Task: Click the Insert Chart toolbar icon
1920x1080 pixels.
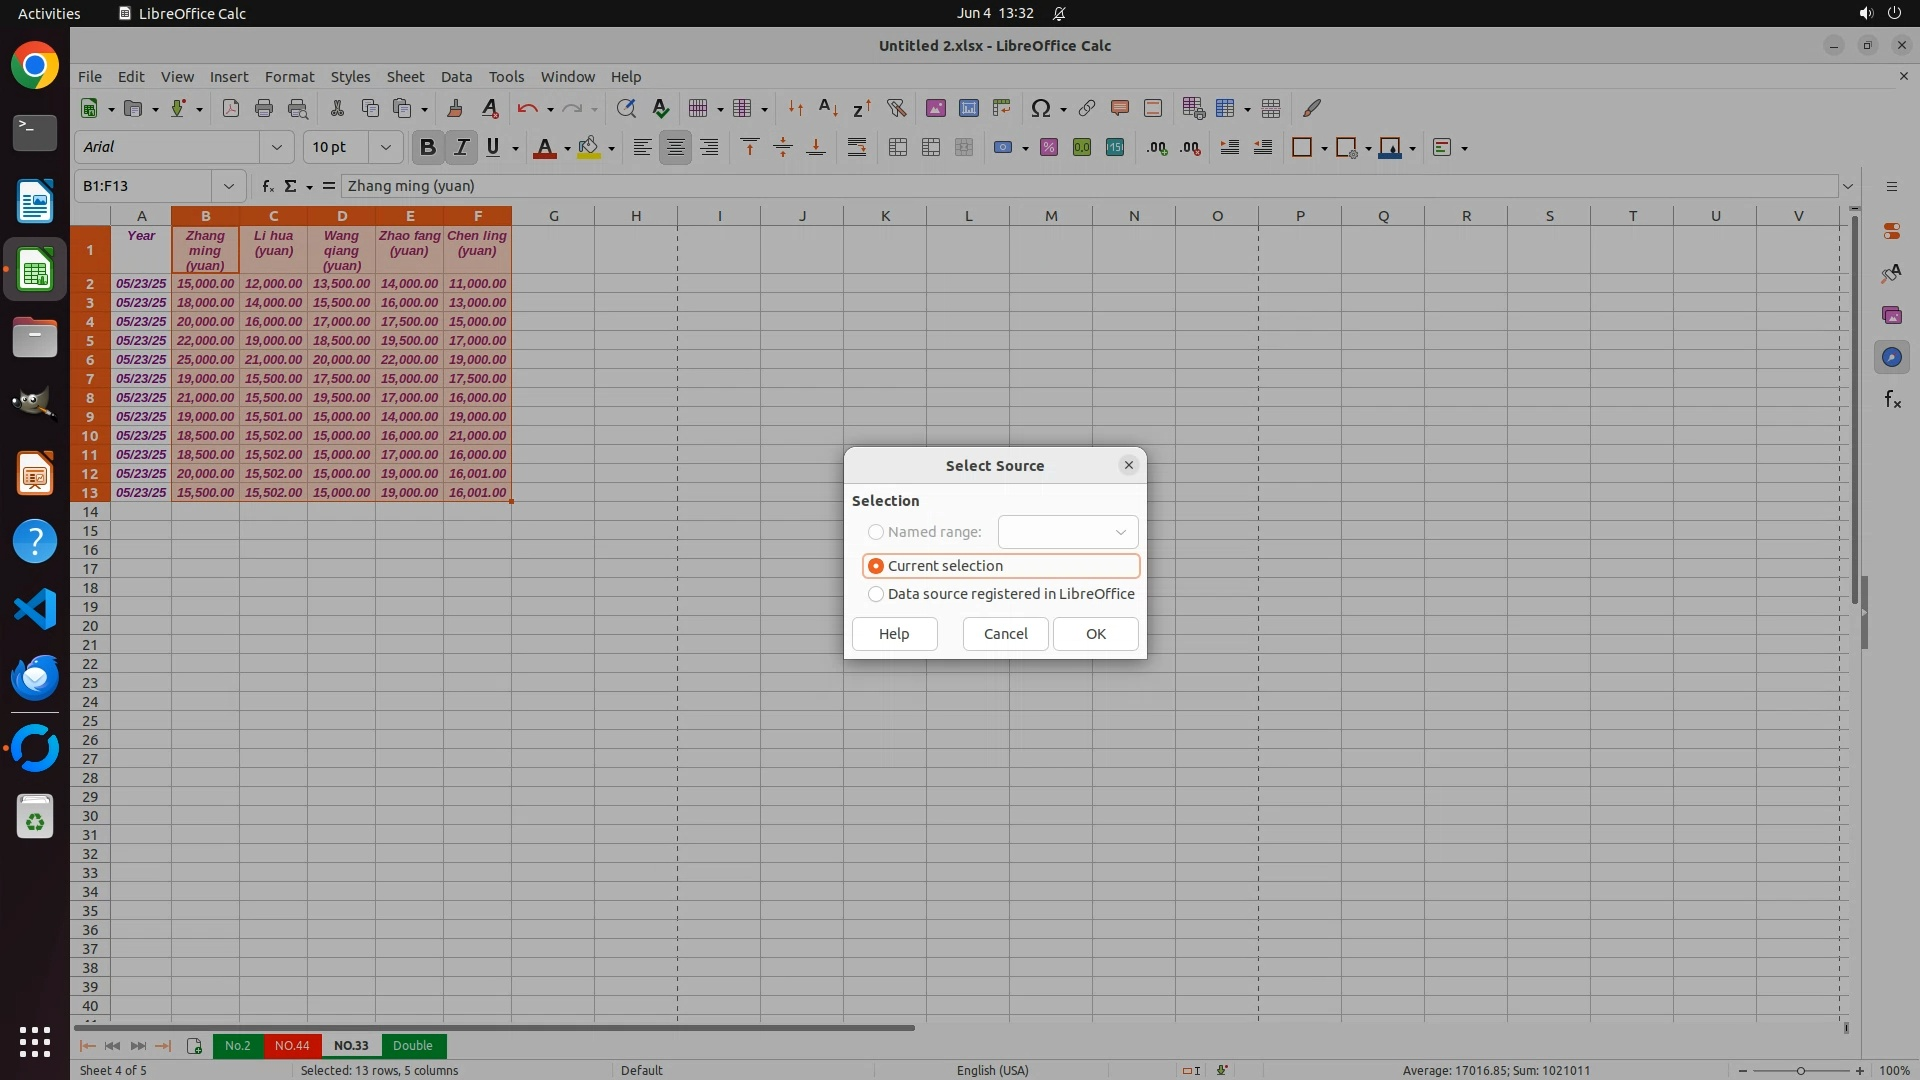Action: (968, 108)
